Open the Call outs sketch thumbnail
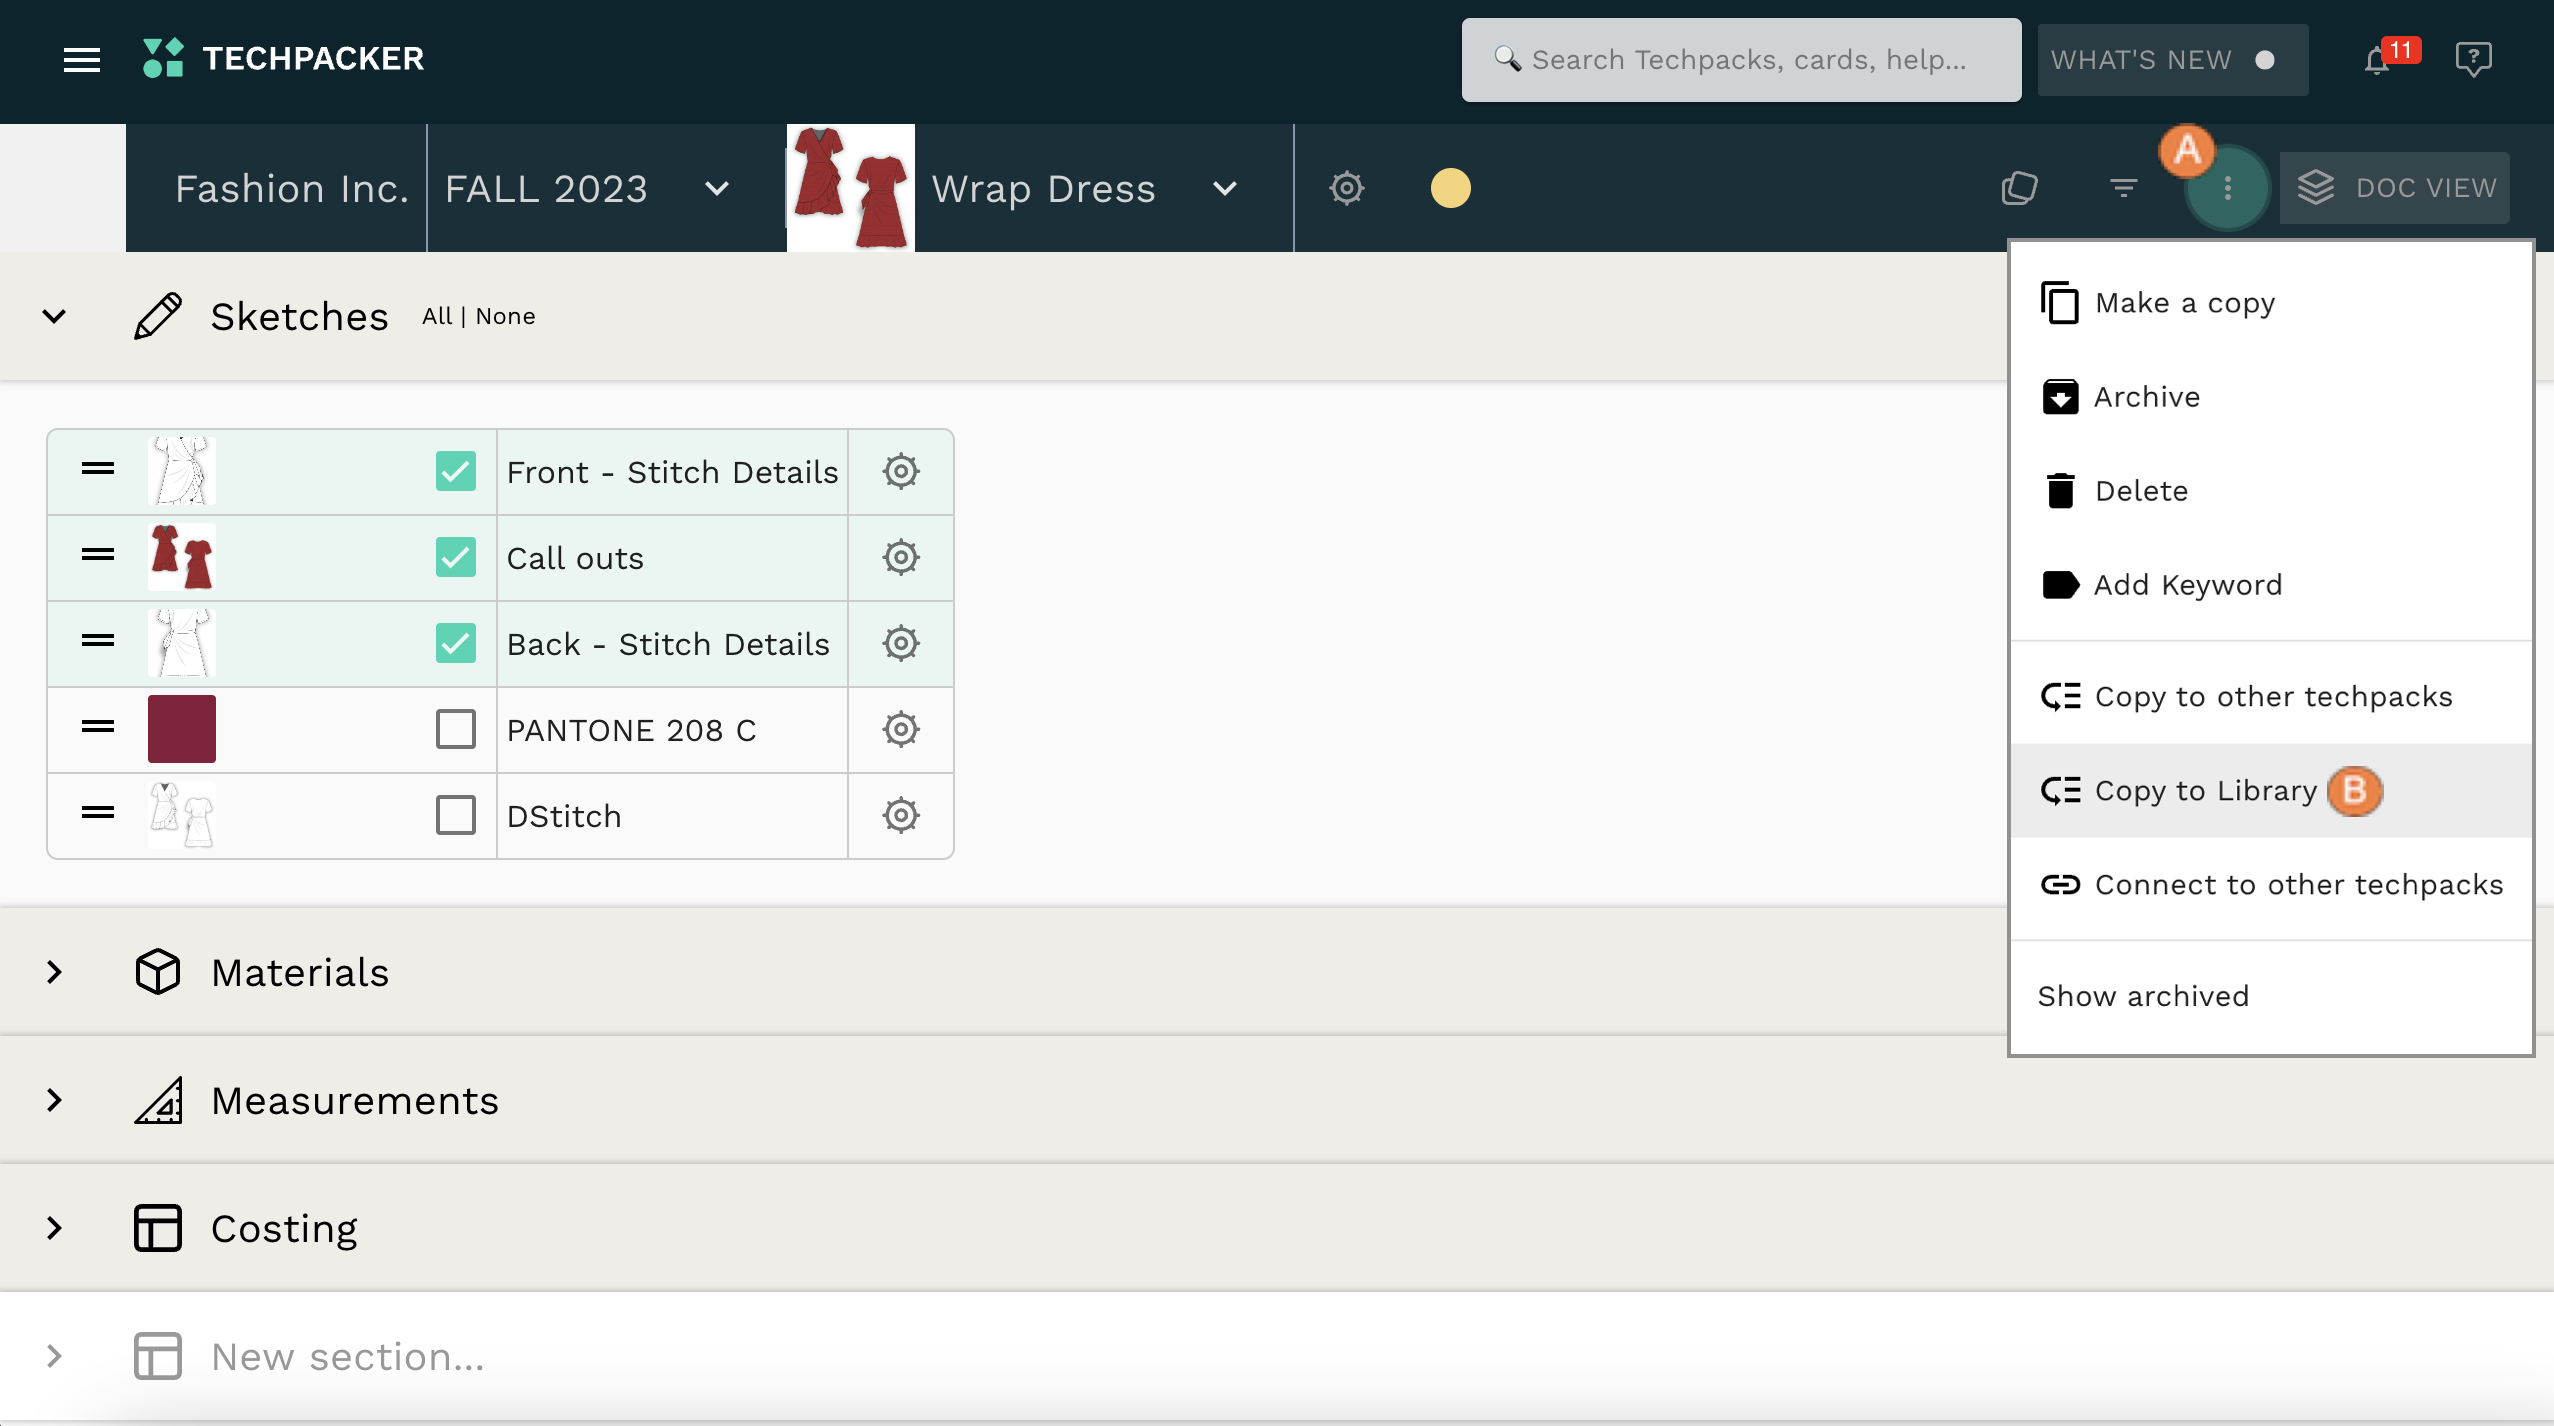 (x=182, y=557)
